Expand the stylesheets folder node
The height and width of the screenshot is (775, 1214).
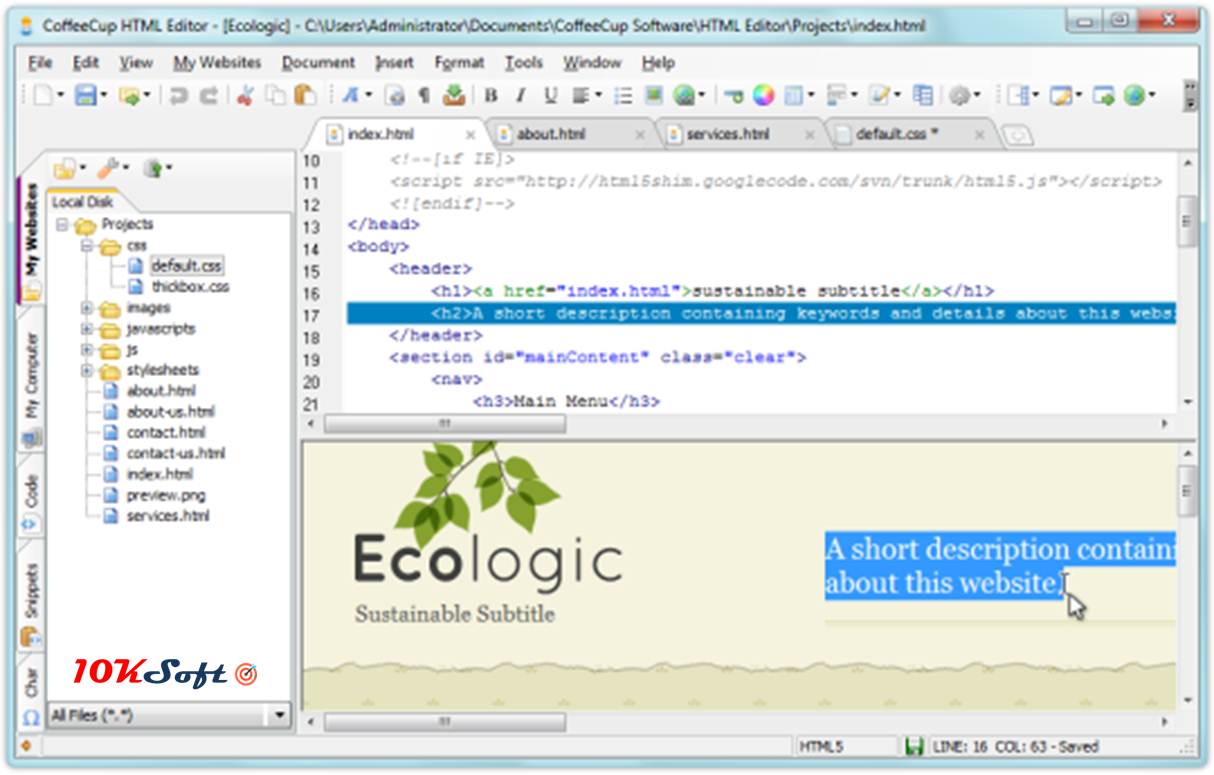click(x=87, y=370)
